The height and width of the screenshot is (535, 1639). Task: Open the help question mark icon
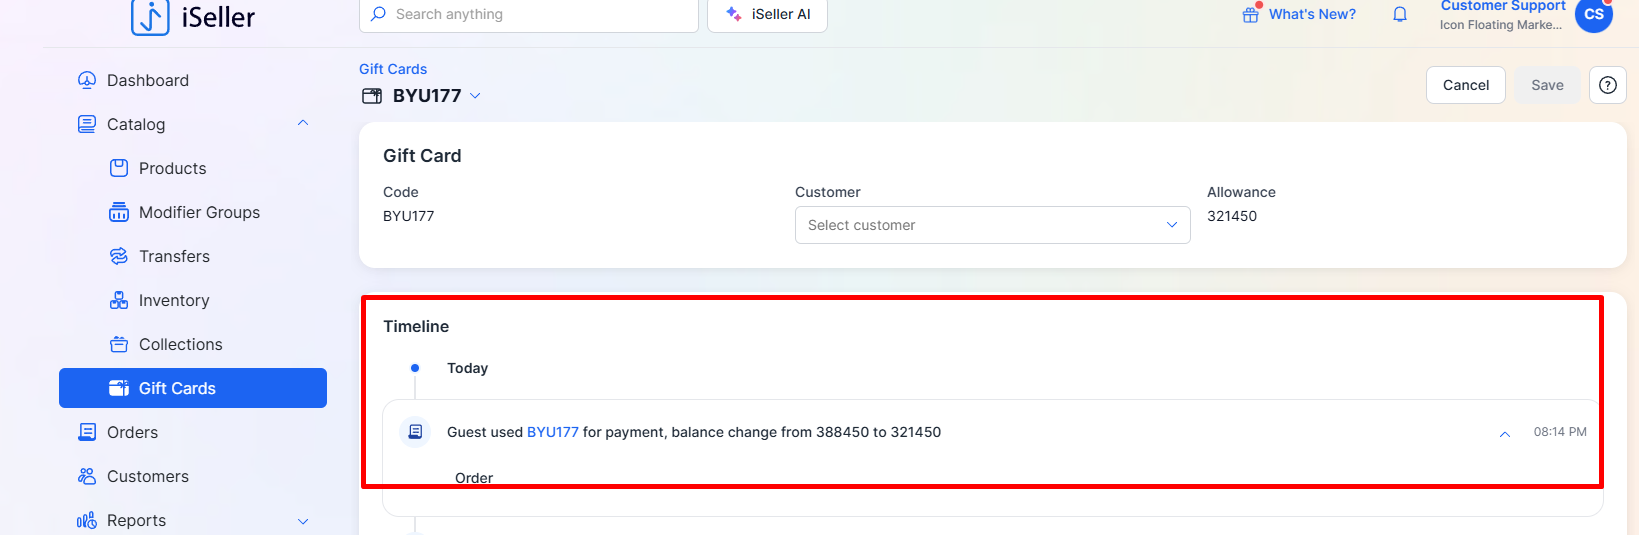coord(1608,85)
